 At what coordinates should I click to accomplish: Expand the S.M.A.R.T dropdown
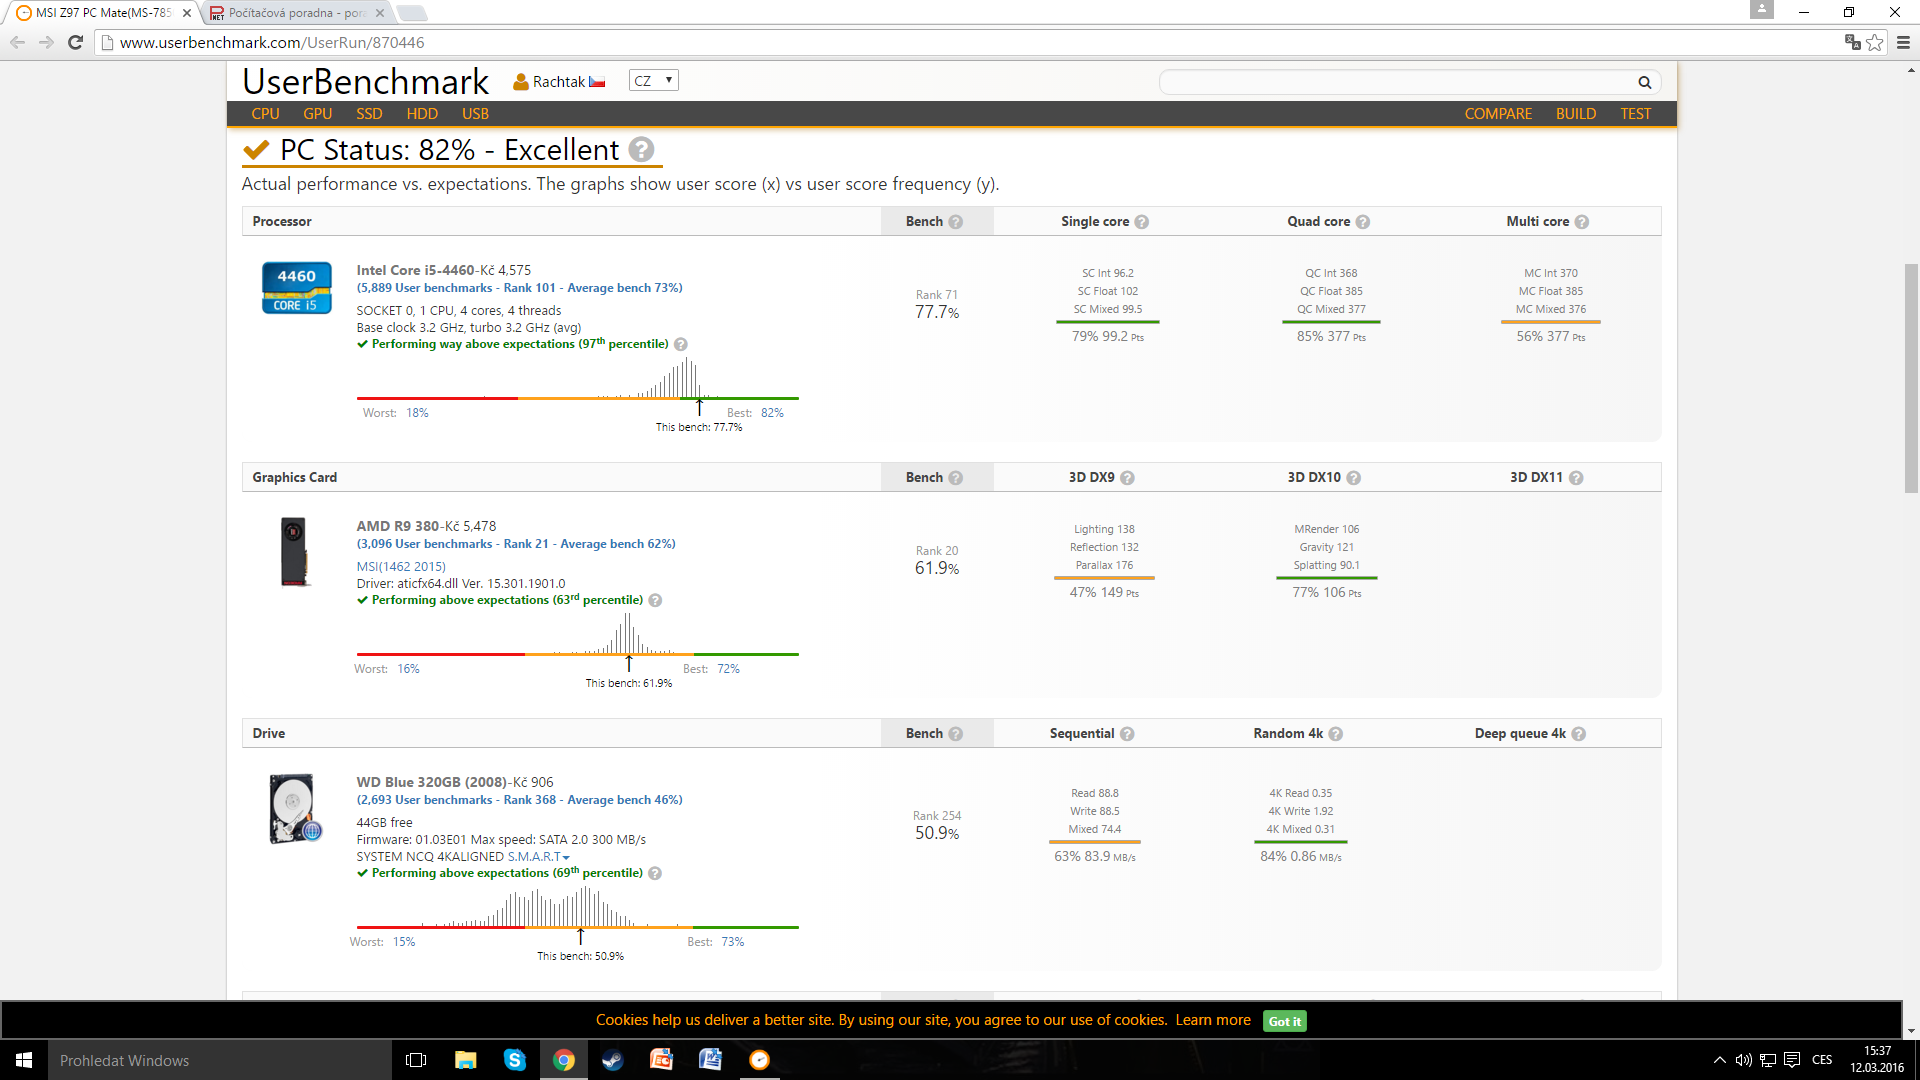(538, 857)
